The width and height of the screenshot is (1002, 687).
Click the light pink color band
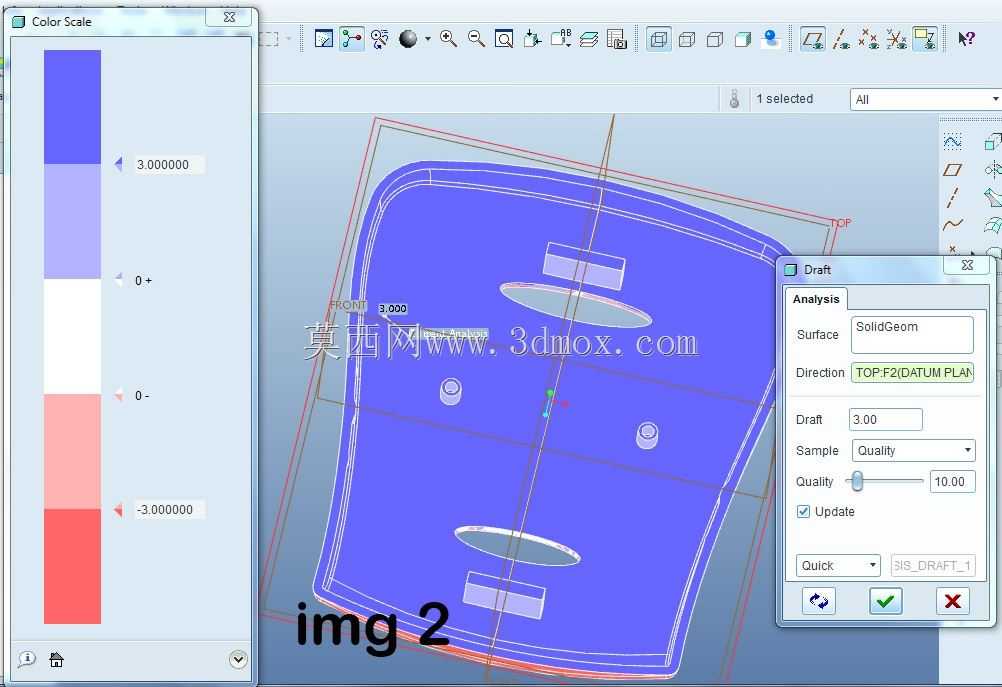pyautogui.click(x=72, y=451)
